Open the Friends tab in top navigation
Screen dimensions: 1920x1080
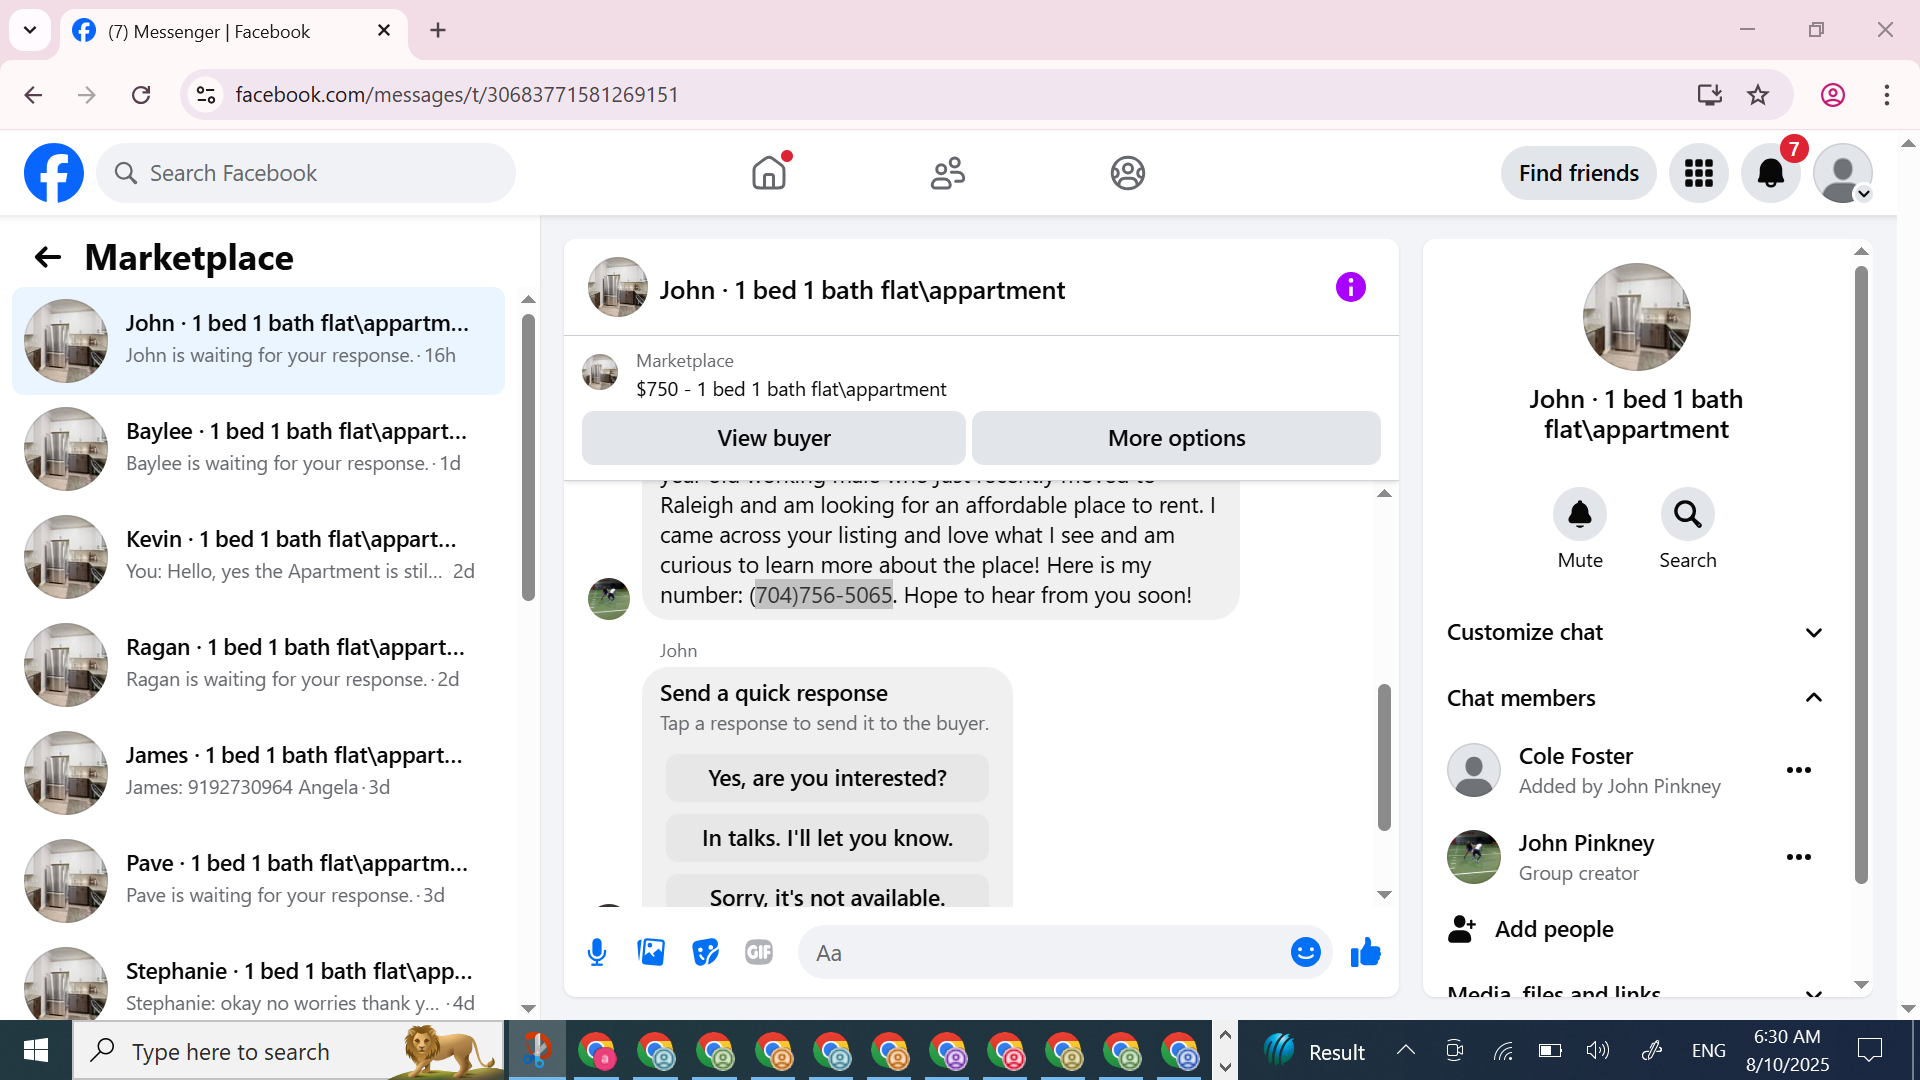coord(947,173)
